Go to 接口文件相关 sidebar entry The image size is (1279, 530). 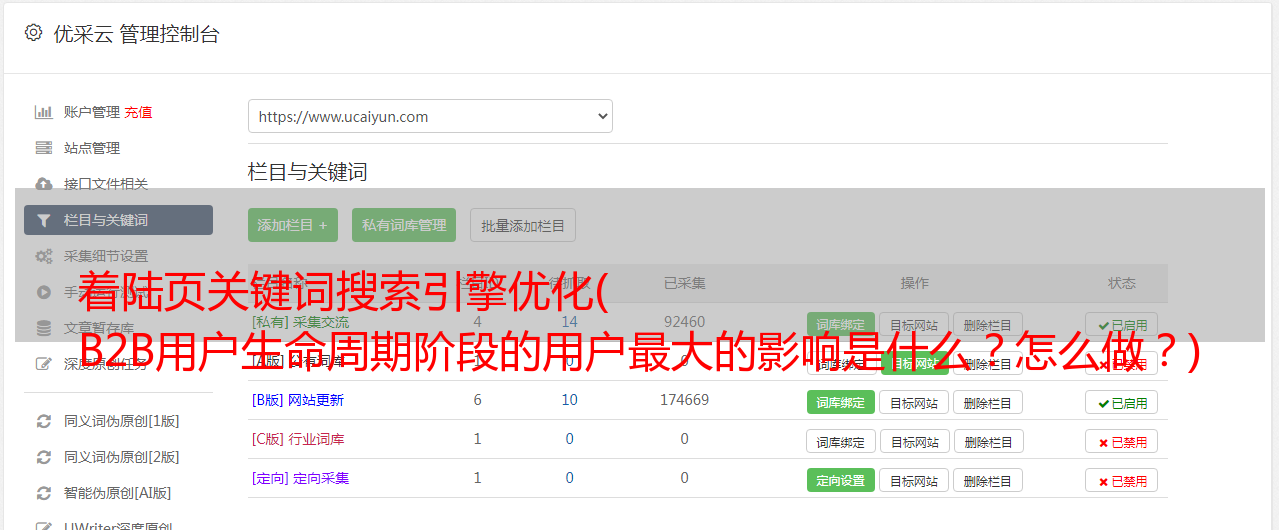pos(106,184)
